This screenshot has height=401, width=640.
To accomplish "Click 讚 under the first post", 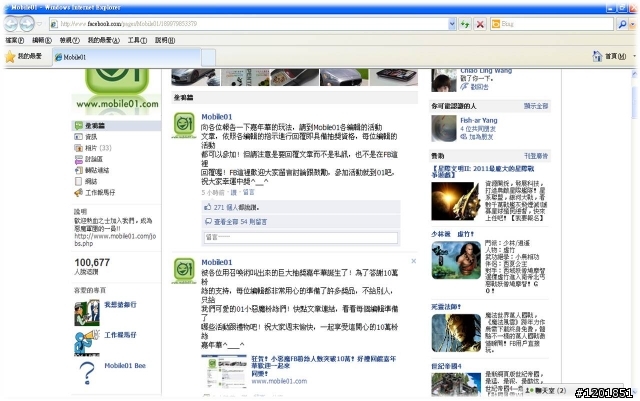I will pos(234,192).
